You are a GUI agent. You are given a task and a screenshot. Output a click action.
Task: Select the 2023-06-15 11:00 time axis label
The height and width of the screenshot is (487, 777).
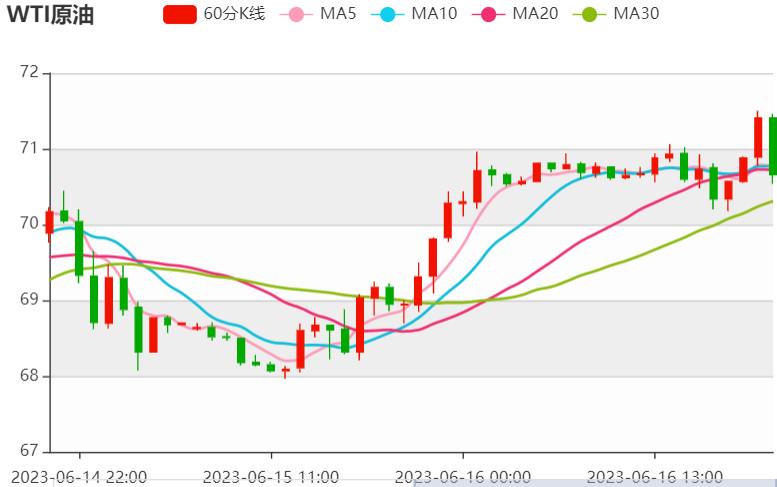click(271, 476)
